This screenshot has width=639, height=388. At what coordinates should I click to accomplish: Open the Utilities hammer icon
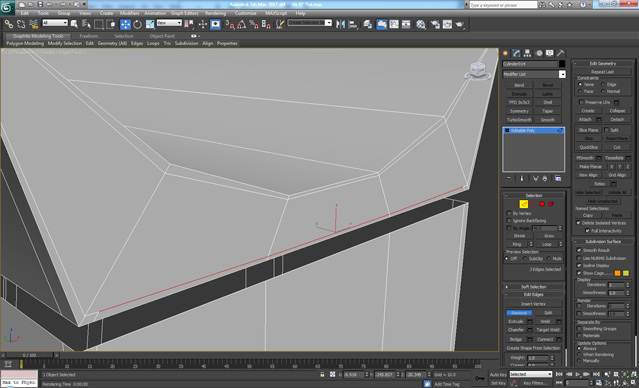click(561, 53)
